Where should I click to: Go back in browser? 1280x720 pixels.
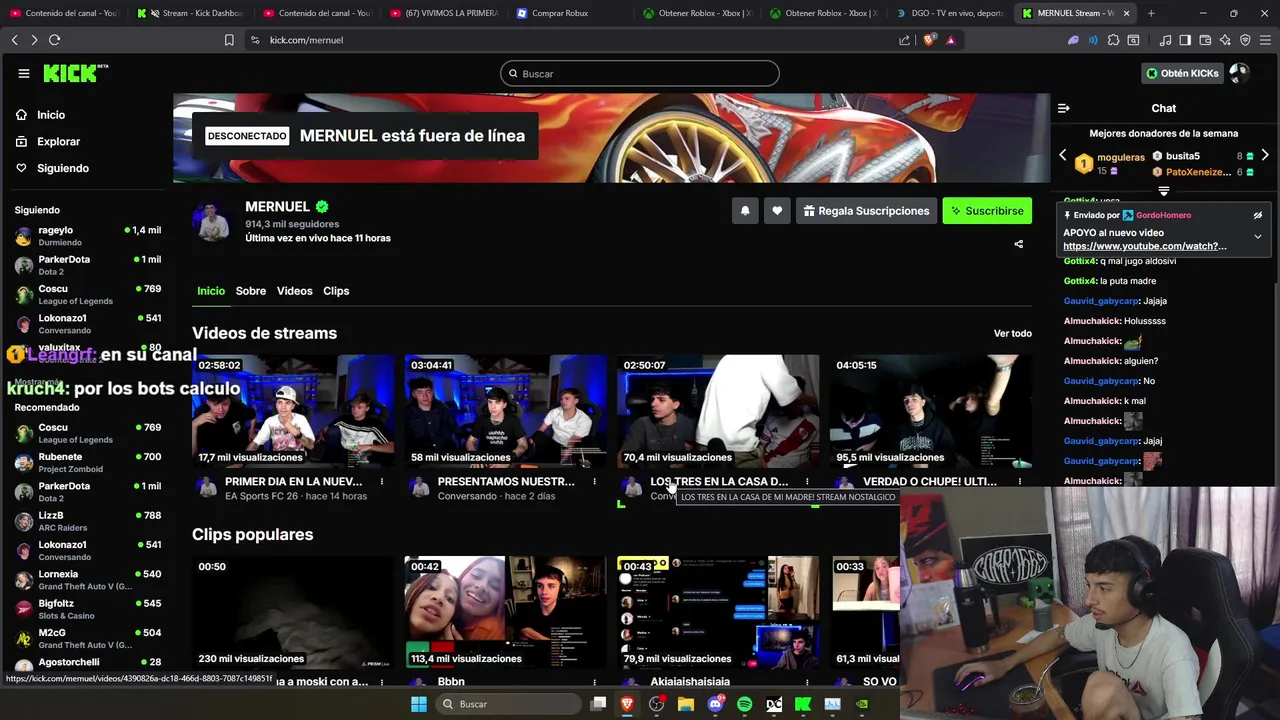point(14,40)
